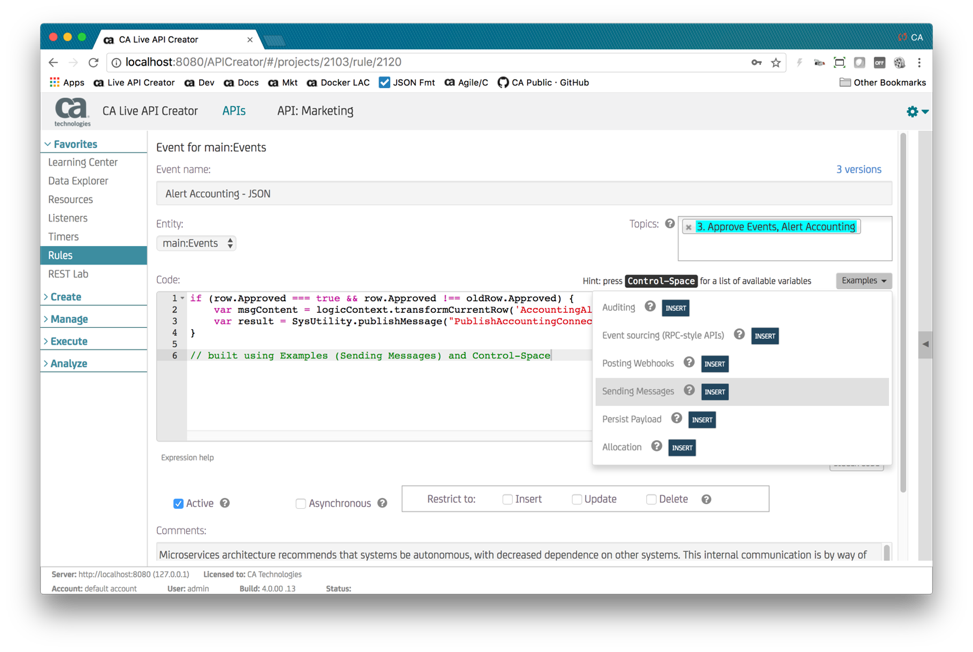Click help icon next to Topics
Screen dimensions: 973x652
coord(670,223)
